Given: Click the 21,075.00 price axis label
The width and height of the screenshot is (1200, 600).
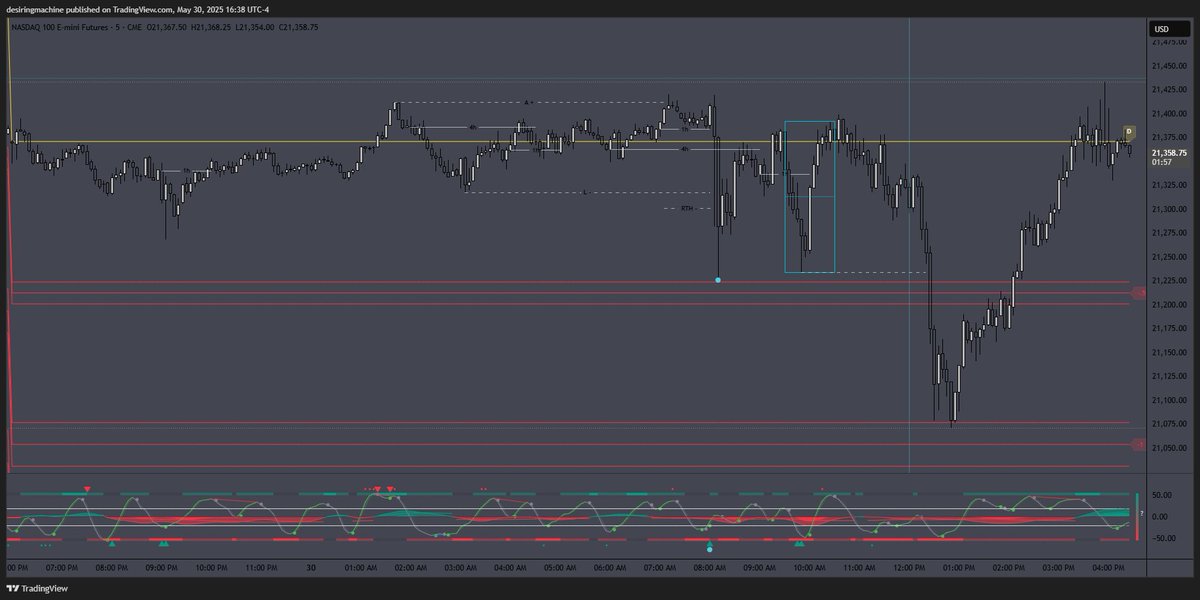Looking at the screenshot, I should [x=1171, y=424].
